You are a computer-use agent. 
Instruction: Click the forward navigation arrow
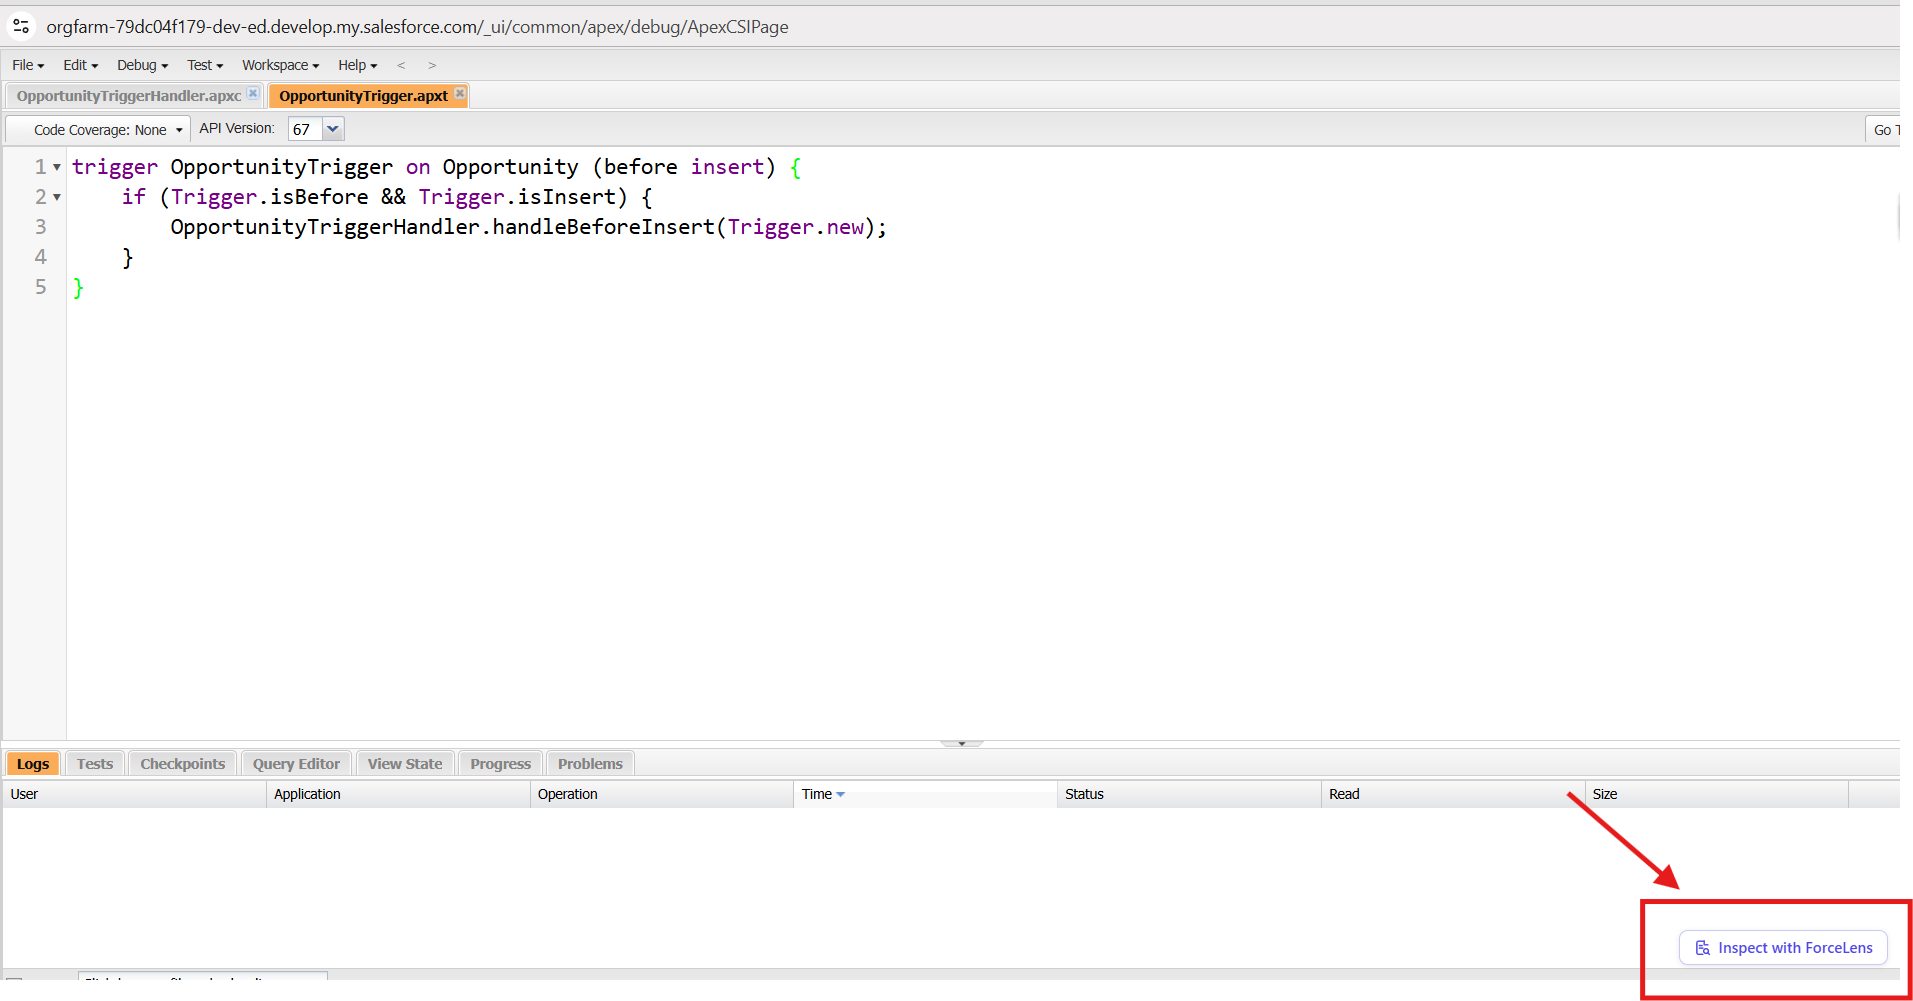[432, 65]
